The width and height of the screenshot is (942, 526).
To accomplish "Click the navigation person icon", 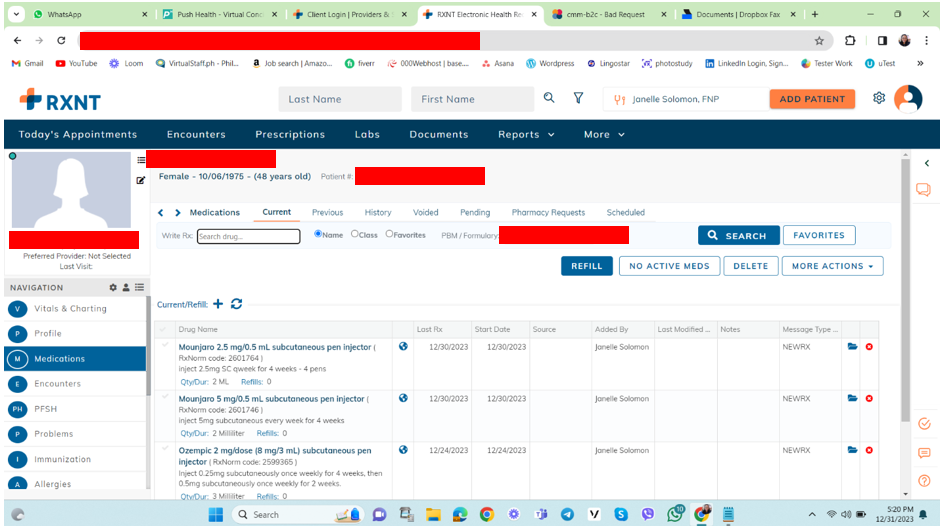I will point(126,288).
